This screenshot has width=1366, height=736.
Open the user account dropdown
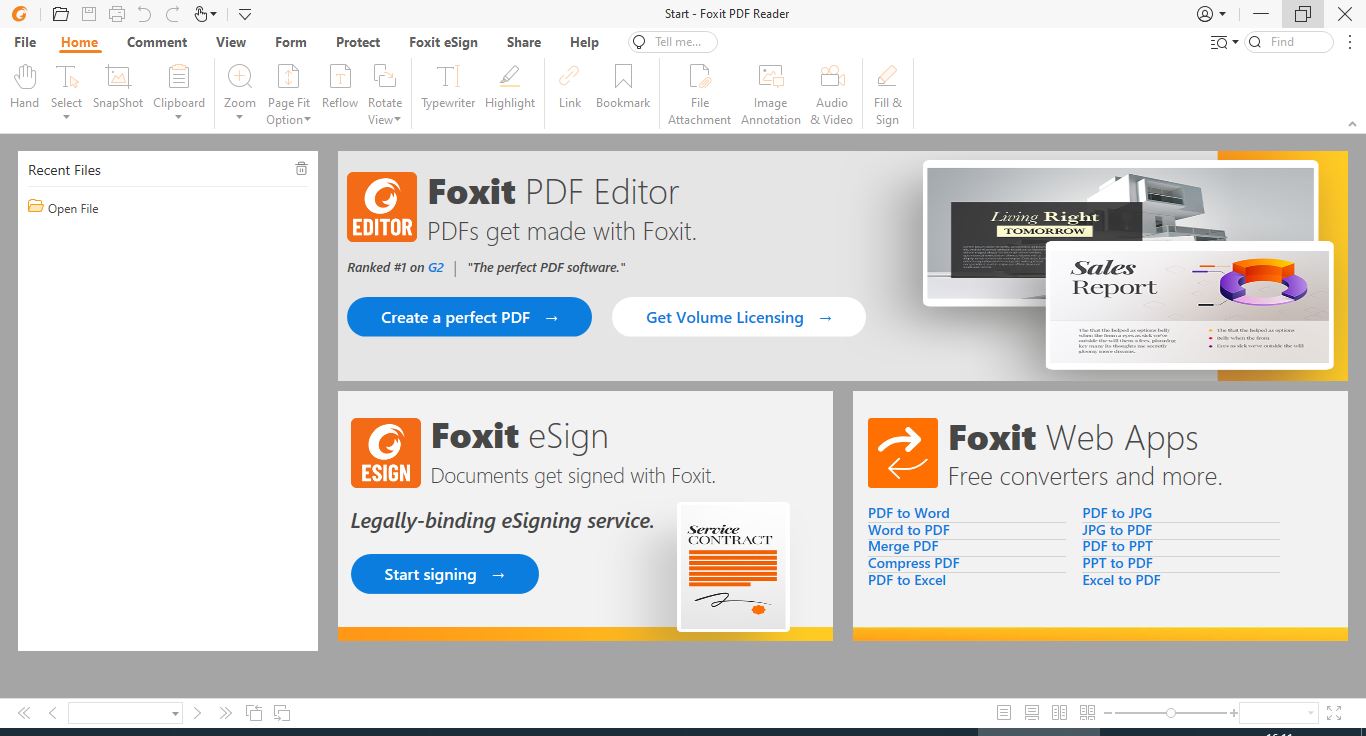click(x=1210, y=14)
